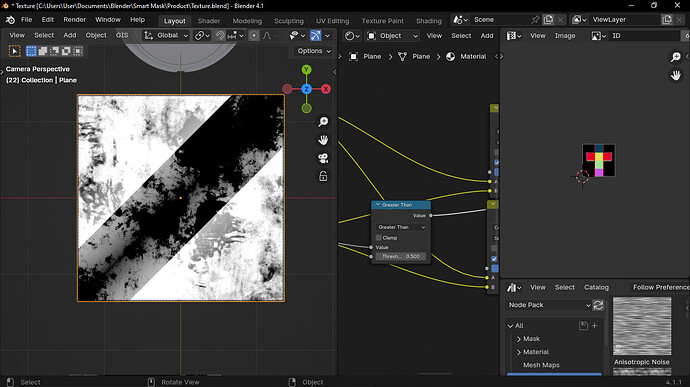Open the File menu

pos(26,20)
